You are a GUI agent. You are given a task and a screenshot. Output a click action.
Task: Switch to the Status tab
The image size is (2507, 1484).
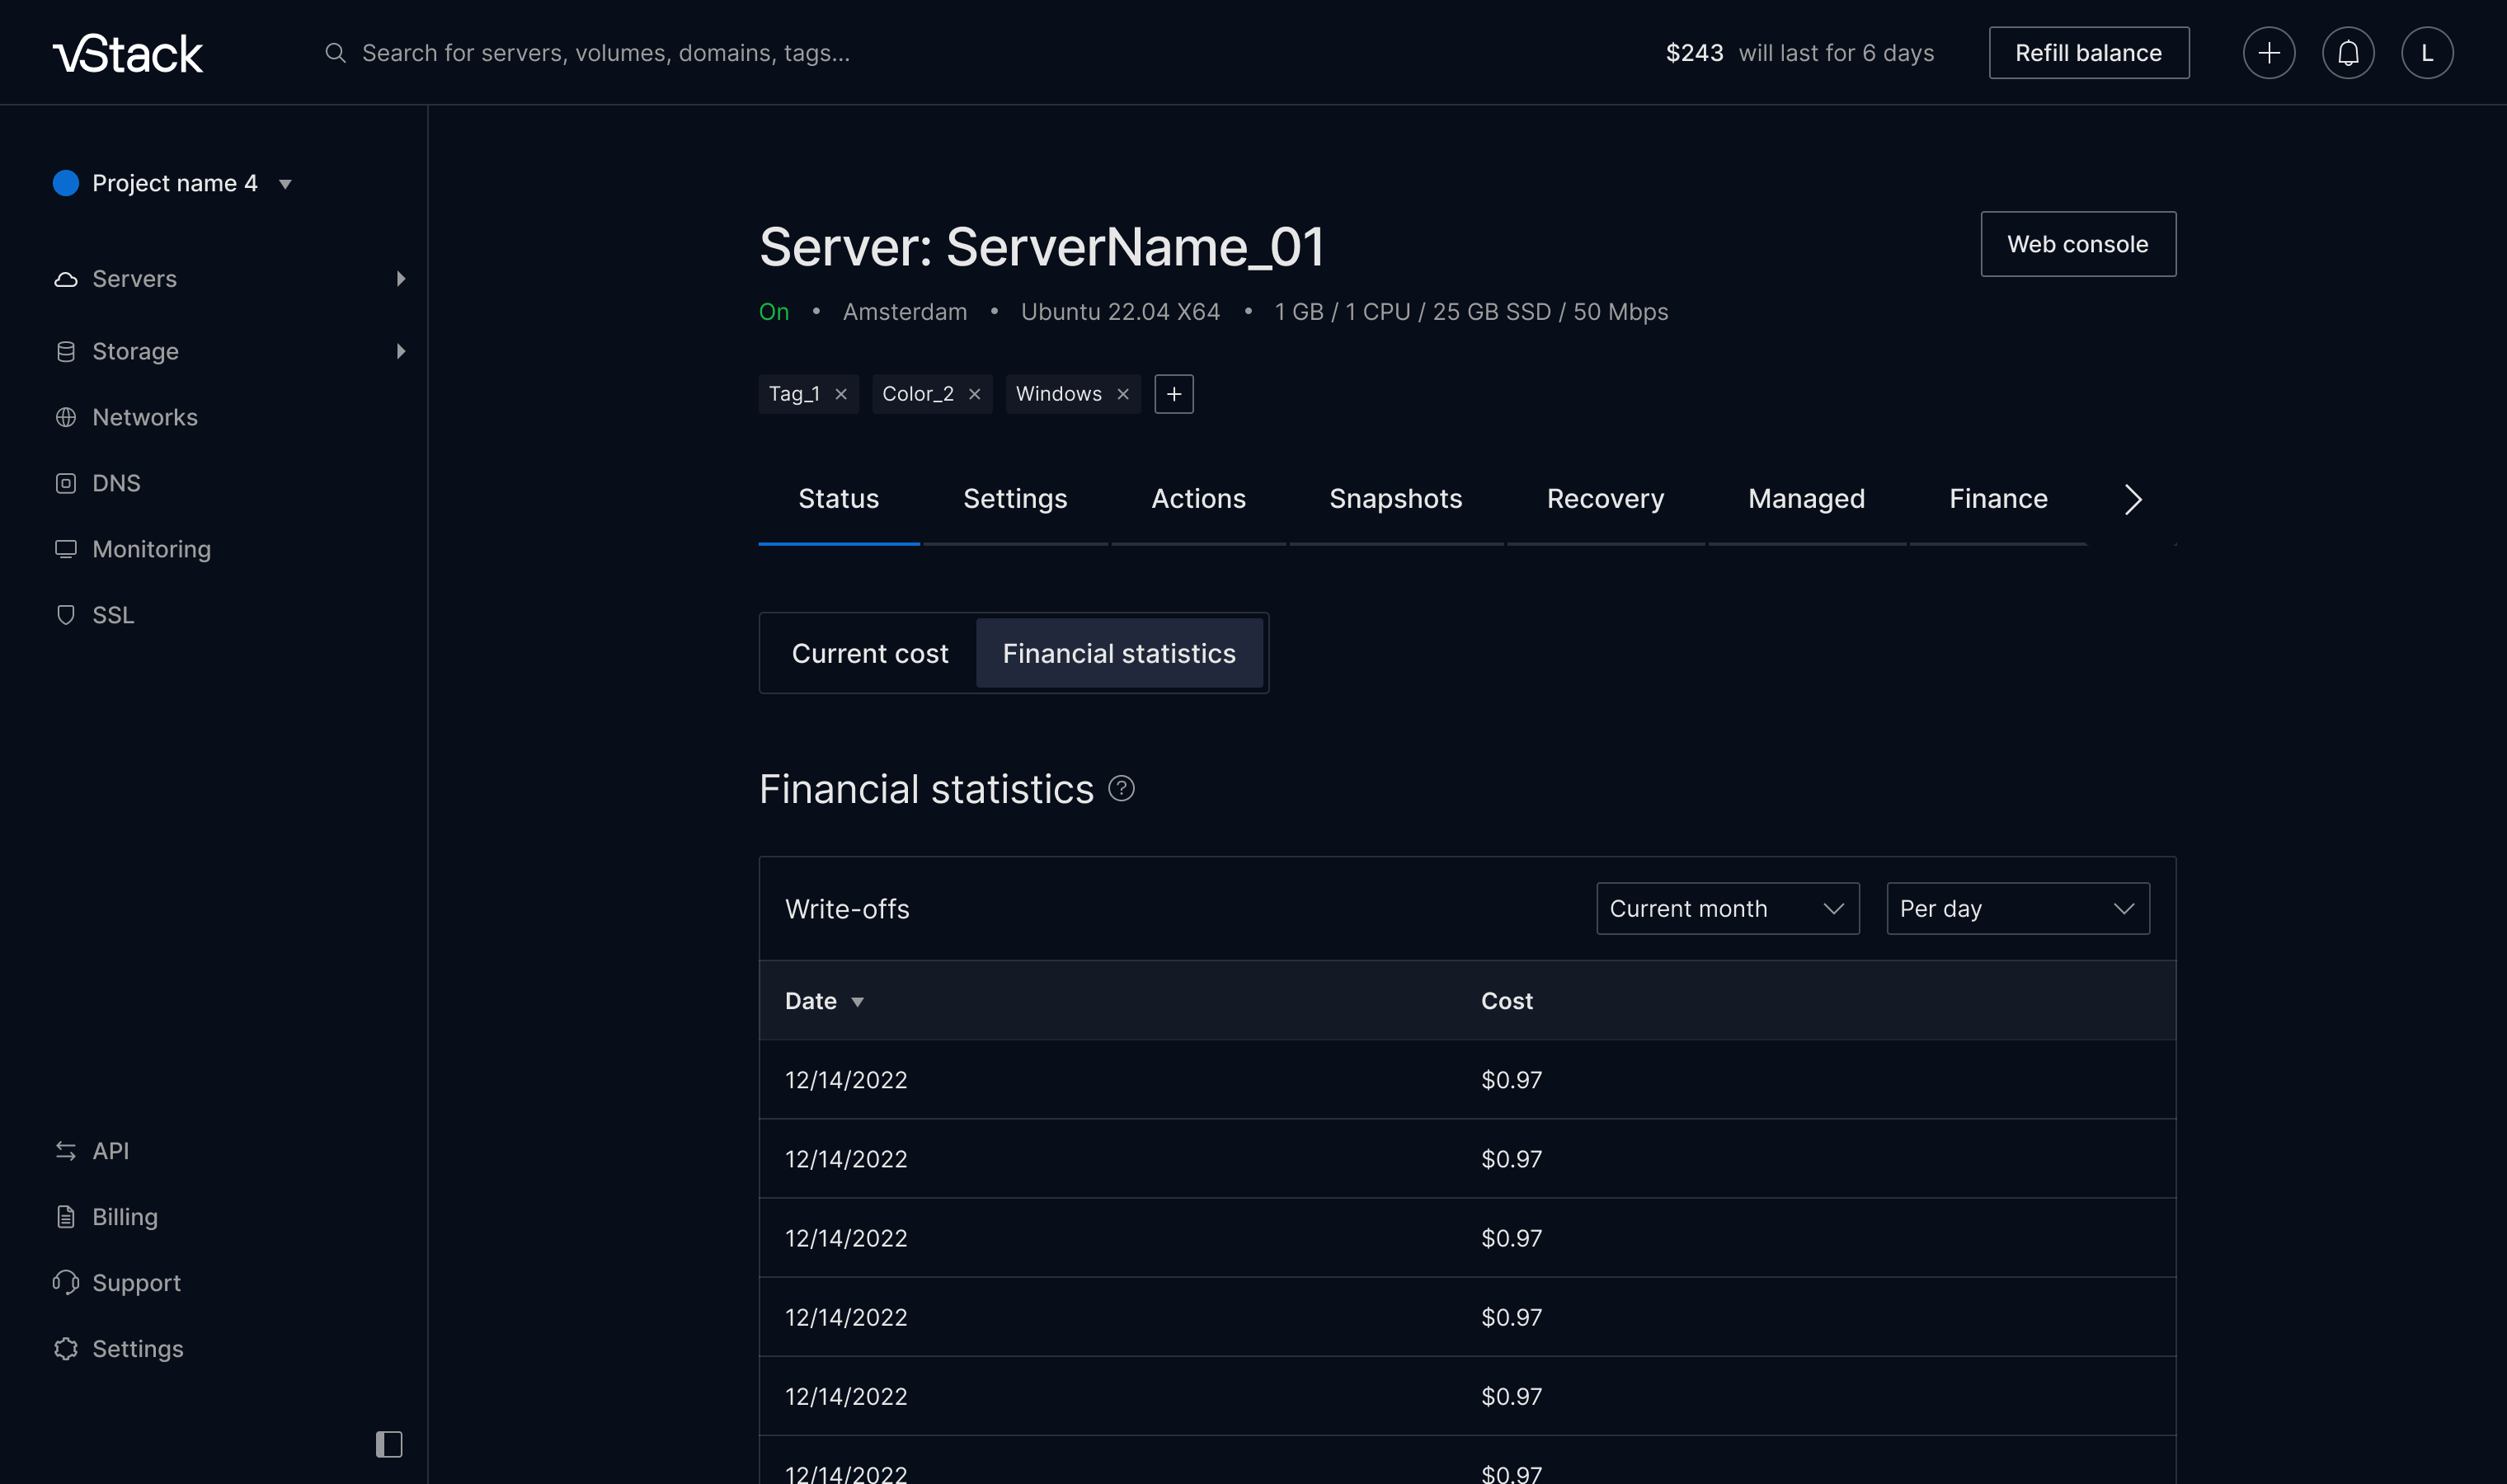(x=838, y=499)
